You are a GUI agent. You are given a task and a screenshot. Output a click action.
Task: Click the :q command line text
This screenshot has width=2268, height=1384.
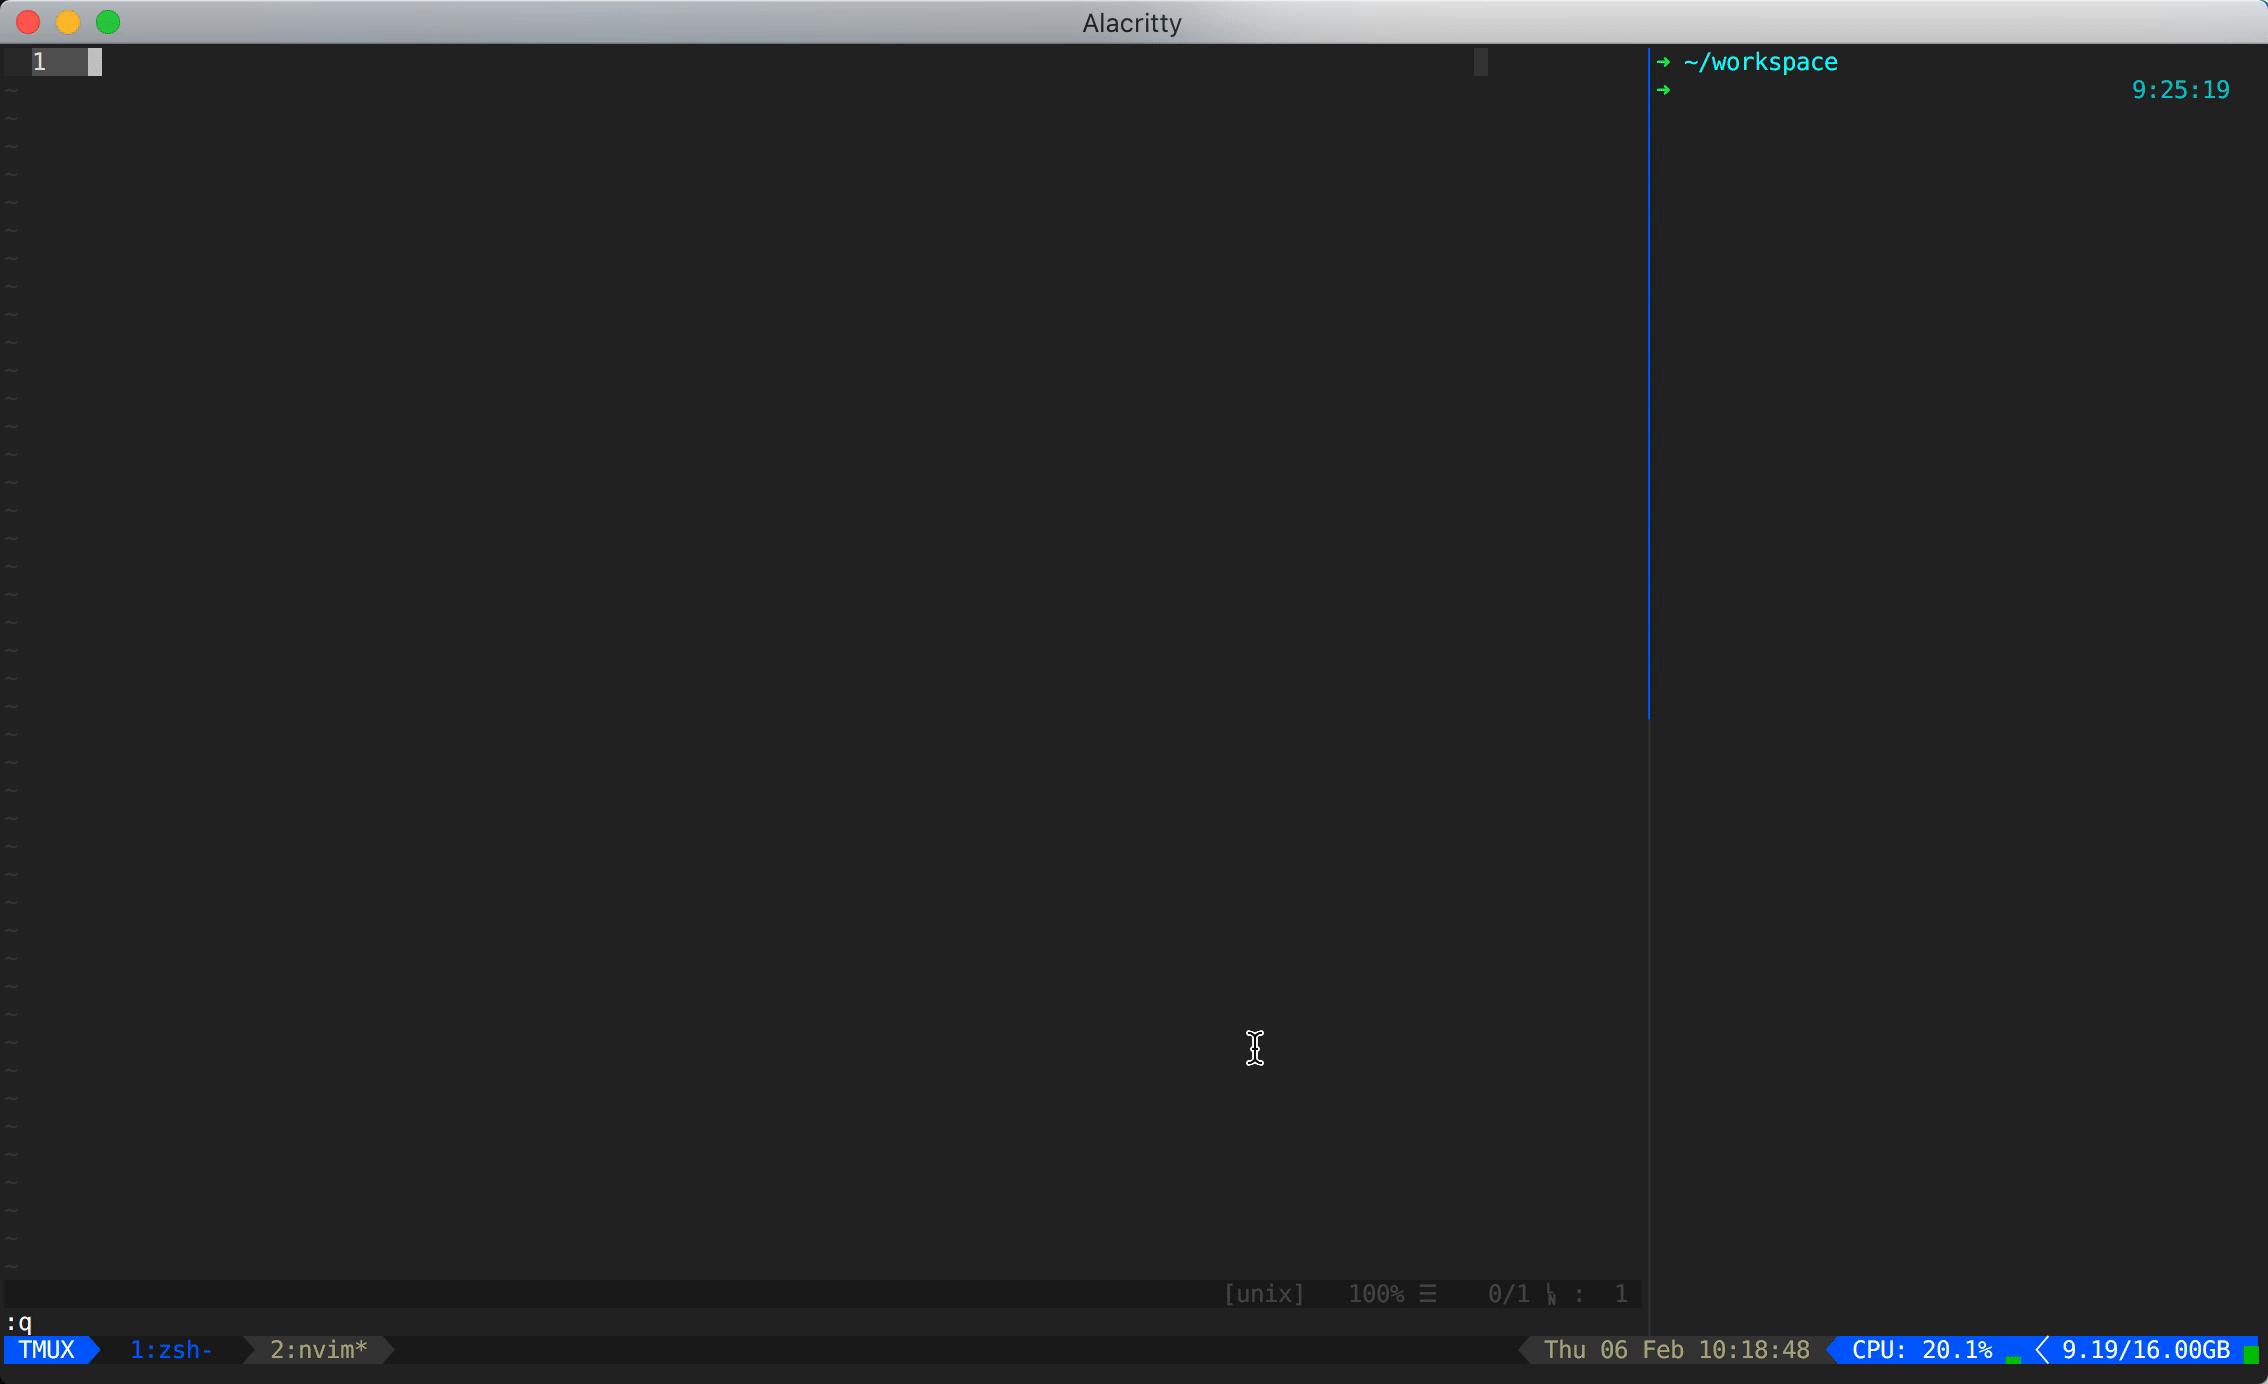(x=19, y=1322)
